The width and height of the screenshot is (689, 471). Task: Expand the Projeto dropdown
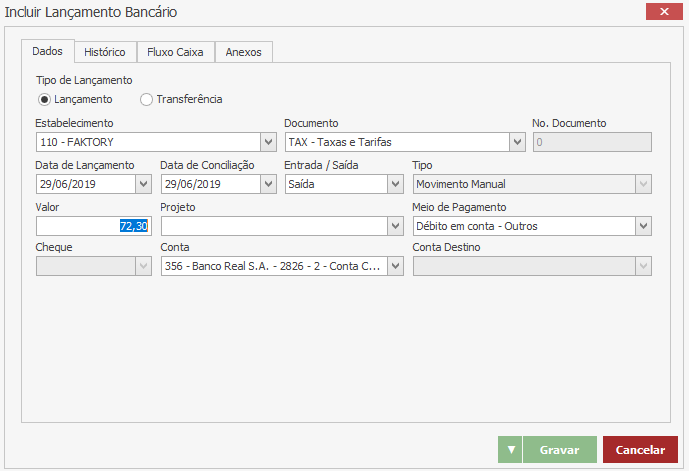395,226
